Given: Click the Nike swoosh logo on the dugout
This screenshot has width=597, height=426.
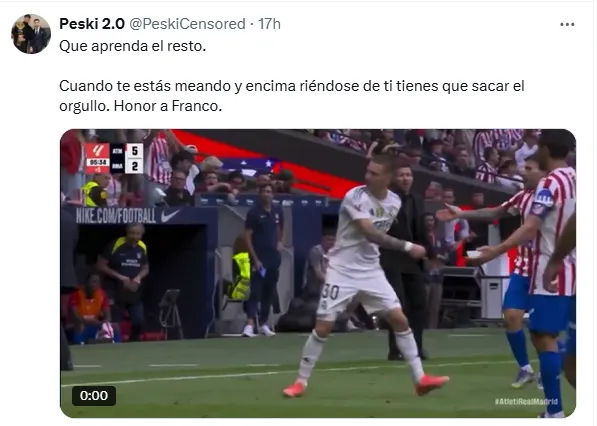Looking at the screenshot, I should click(170, 216).
